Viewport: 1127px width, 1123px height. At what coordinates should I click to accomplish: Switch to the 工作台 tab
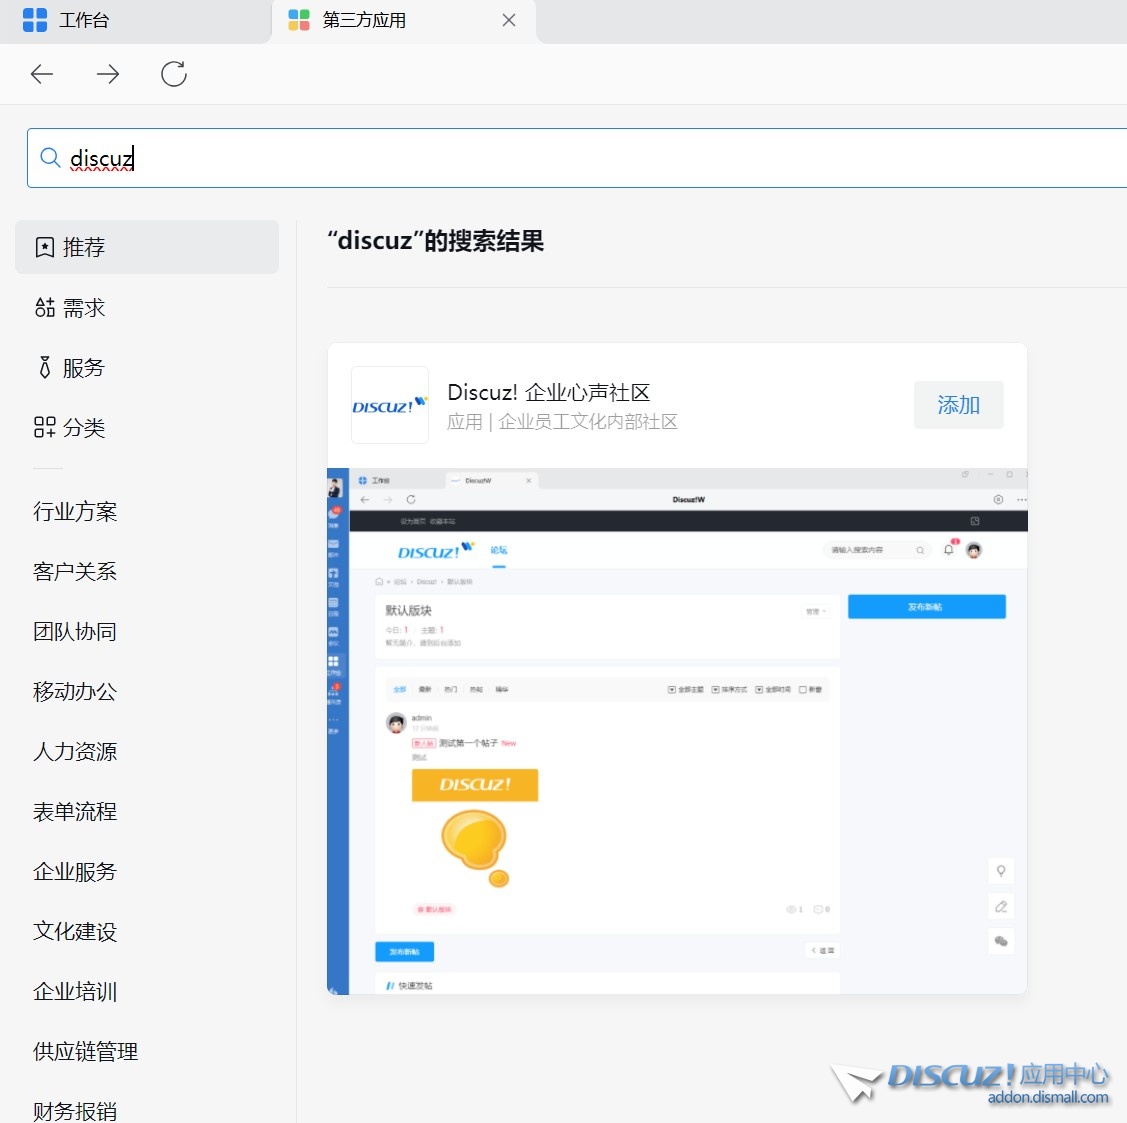pos(84,20)
